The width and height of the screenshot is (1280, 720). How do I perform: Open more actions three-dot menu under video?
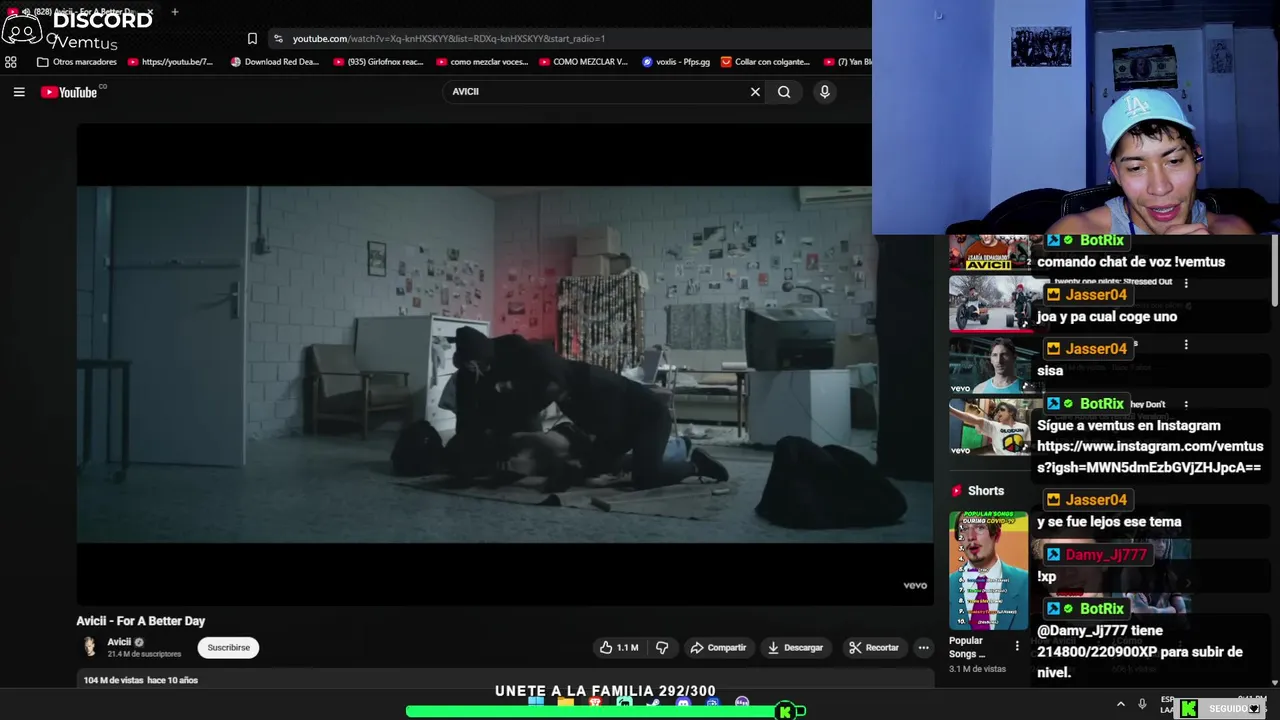click(x=924, y=648)
